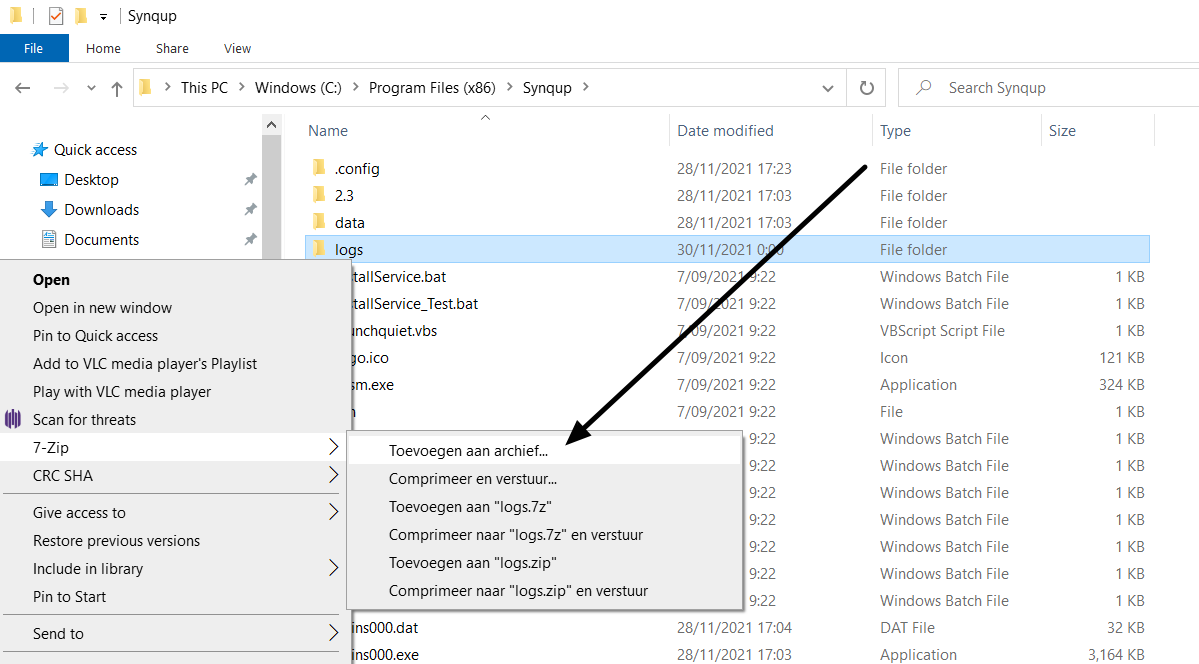This screenshot has height=664, width=1199.
Task: Open Customize Quick Access Toolbar dropdown
Action: (103, 16)
